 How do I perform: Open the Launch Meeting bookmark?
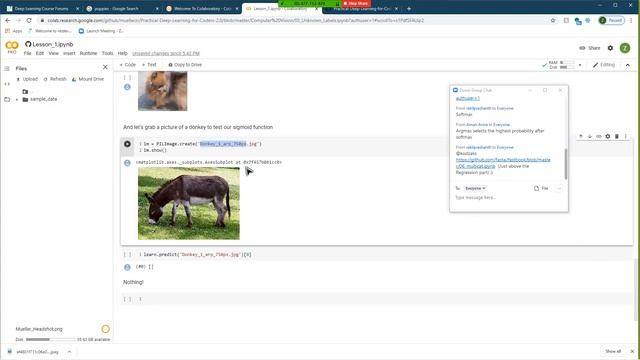101,31
